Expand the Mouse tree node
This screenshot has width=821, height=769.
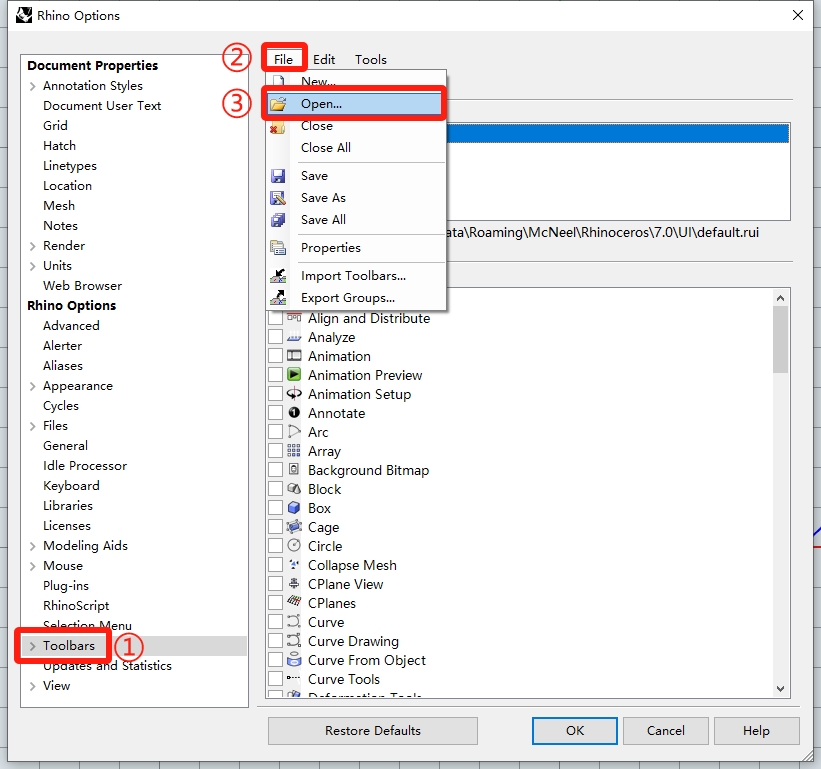click(x=32, y=566)
